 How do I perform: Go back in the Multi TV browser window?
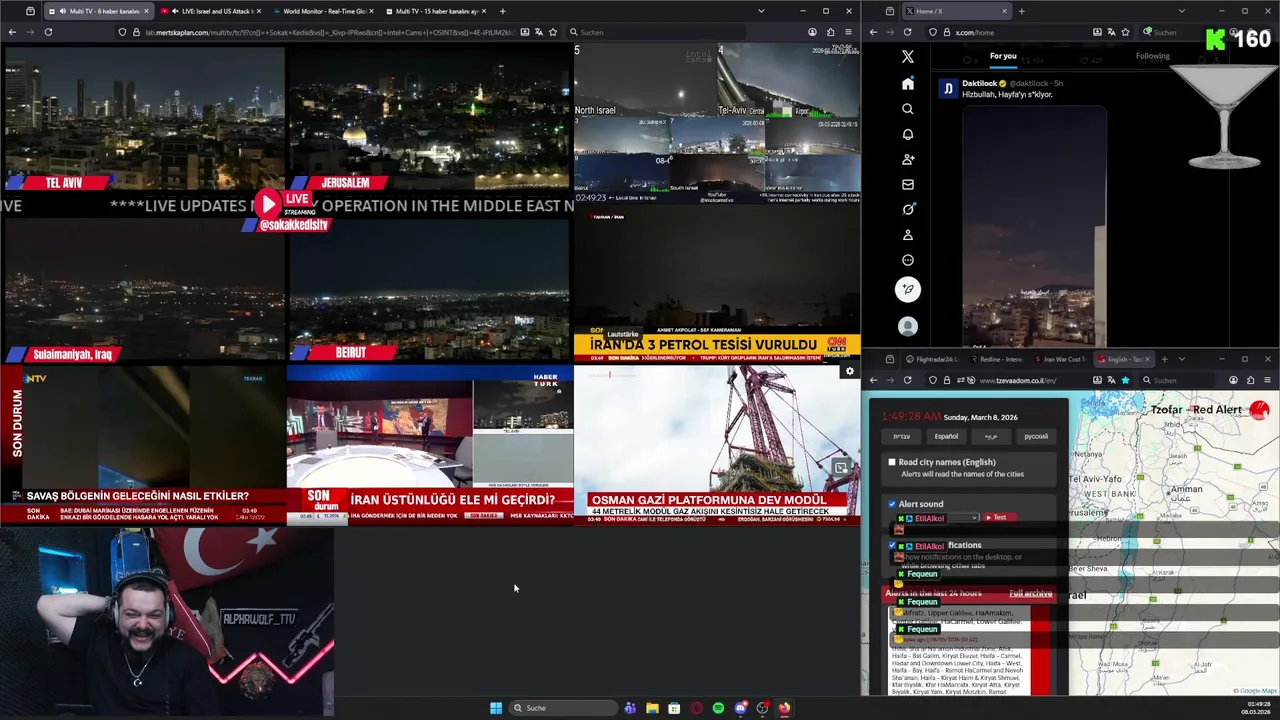click(12, 32)
